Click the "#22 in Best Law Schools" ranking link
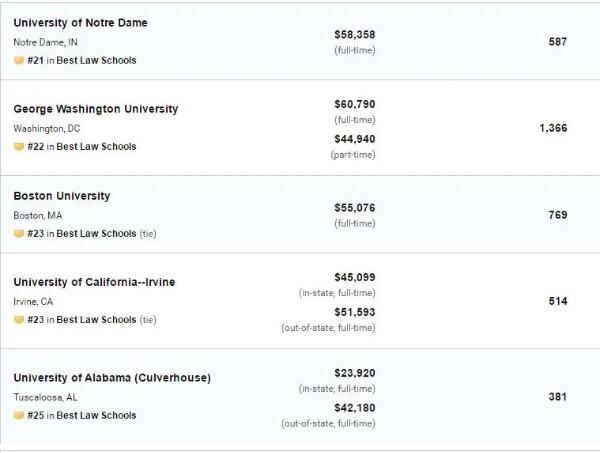Viewport: 600px width, 453px height. [82, 147]
